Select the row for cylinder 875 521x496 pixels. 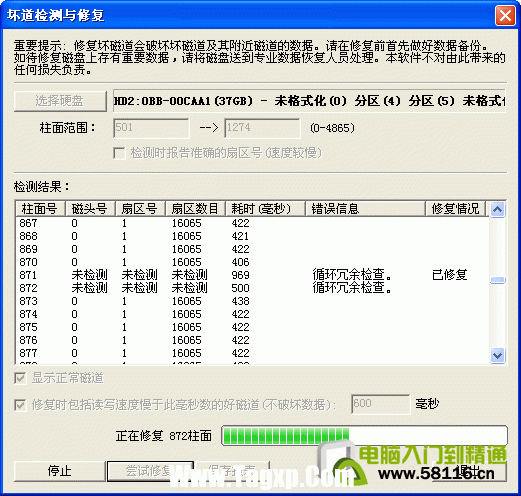point(252,327)
